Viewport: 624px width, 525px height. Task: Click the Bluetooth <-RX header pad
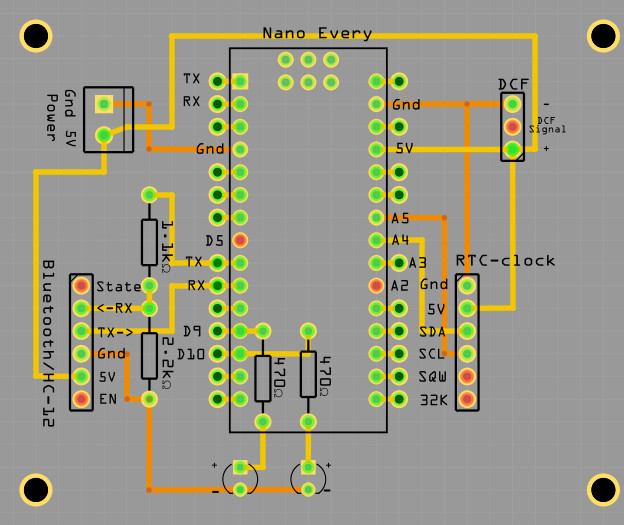coord(81,308)
